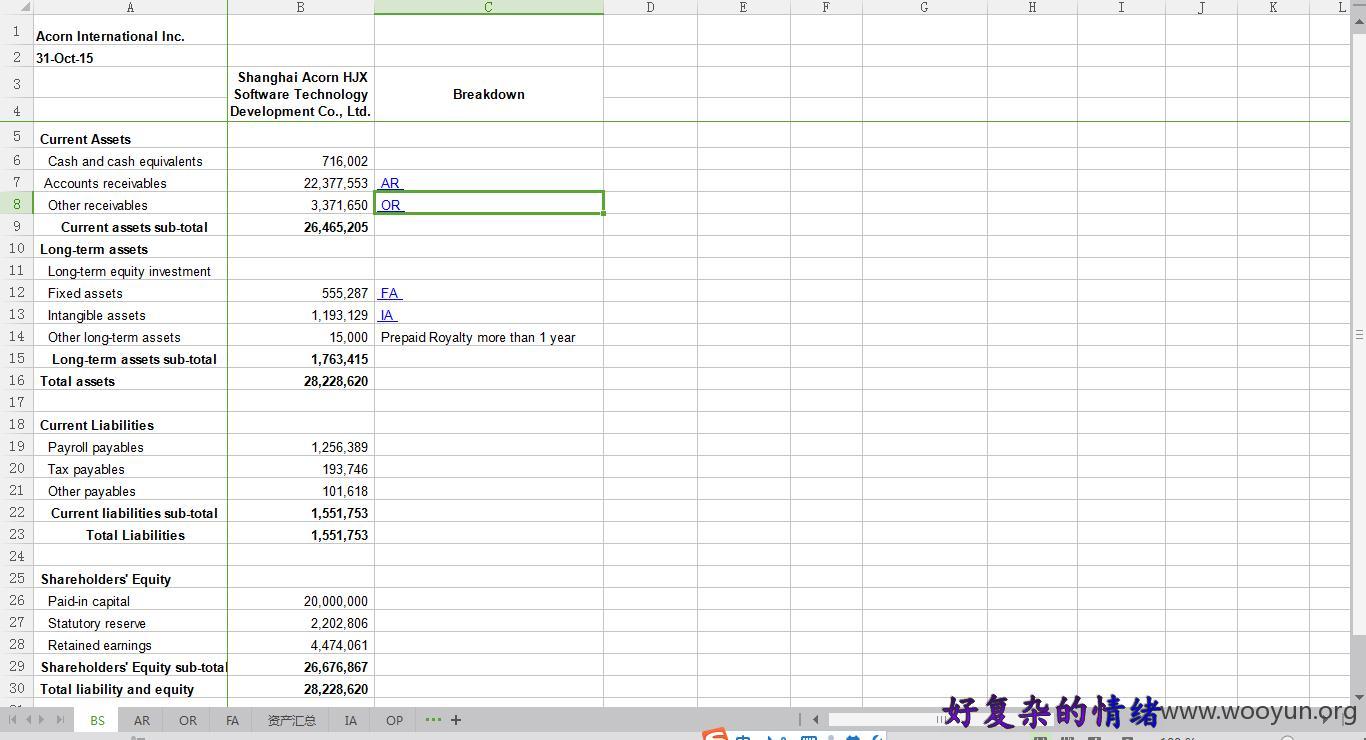The image size is (1366, 740).
Task: Select 'Statutory reserve' label cell
Action: tap(130, 623)
